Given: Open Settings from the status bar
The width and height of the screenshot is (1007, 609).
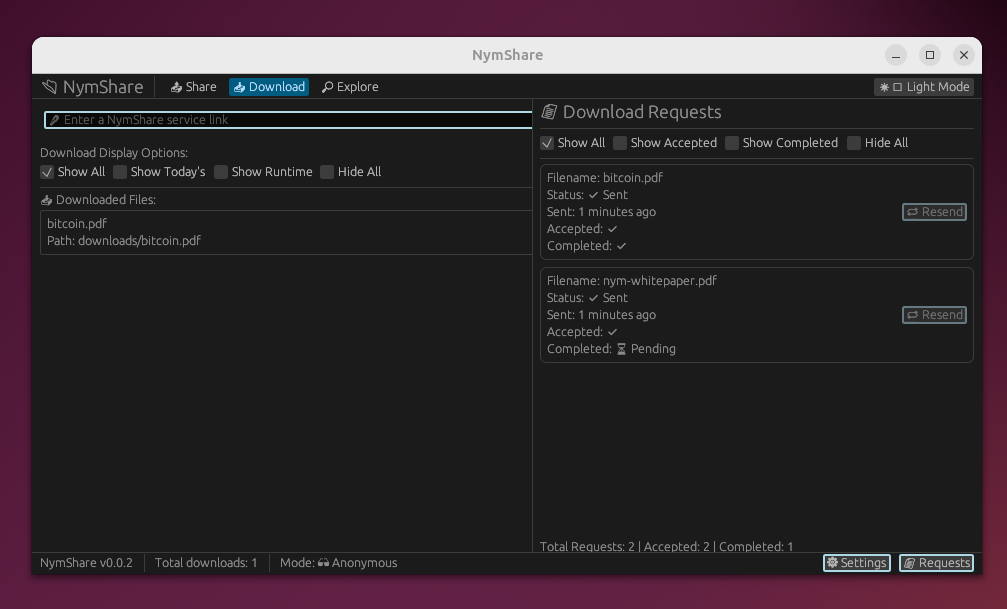Looking at the screenshot, I should pos(856,563).
